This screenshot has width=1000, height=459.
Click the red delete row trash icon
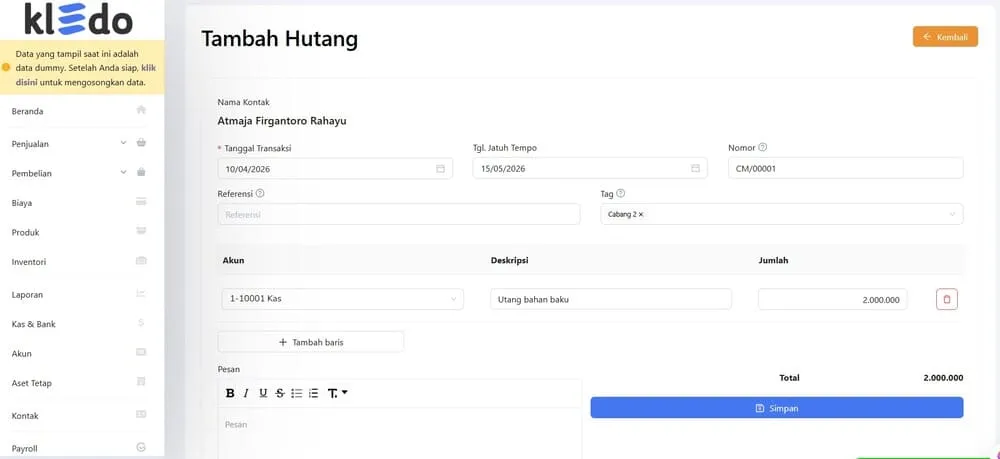(946, 299)
